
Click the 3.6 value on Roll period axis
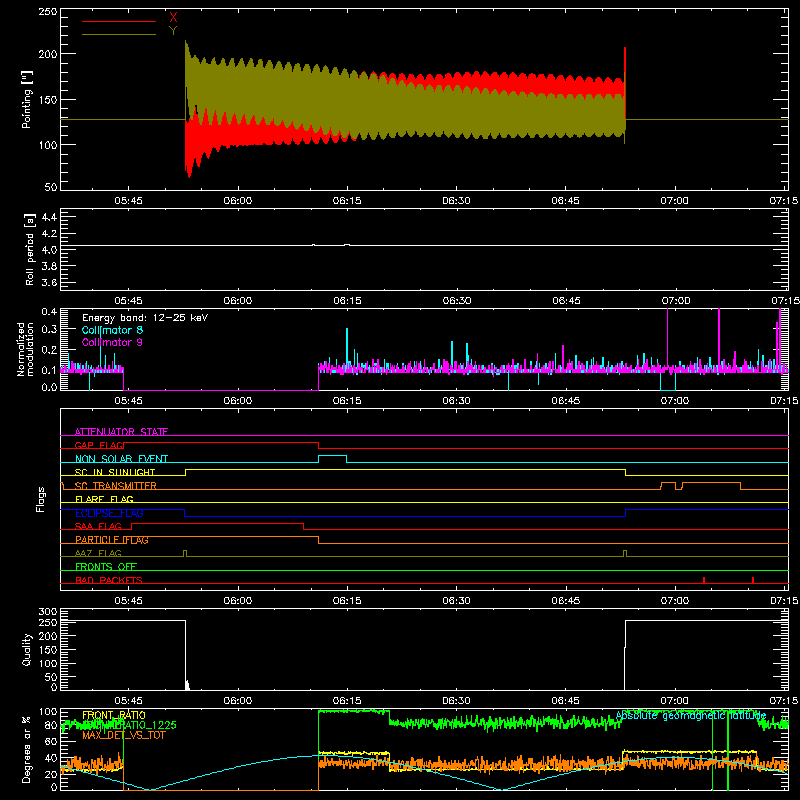tap(49, 282)
